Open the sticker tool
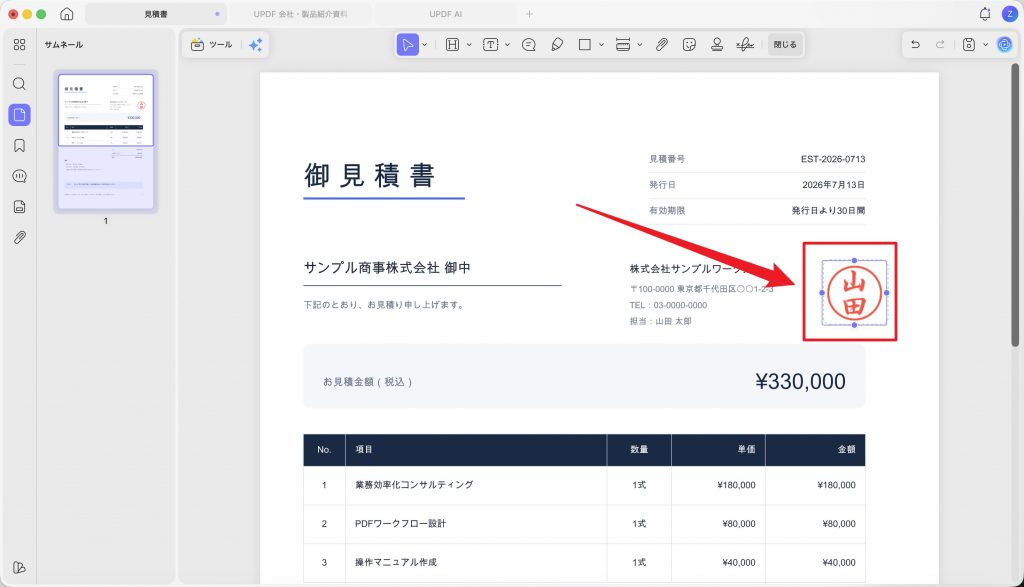1024x587 pixels. click(x=689, y=44)
